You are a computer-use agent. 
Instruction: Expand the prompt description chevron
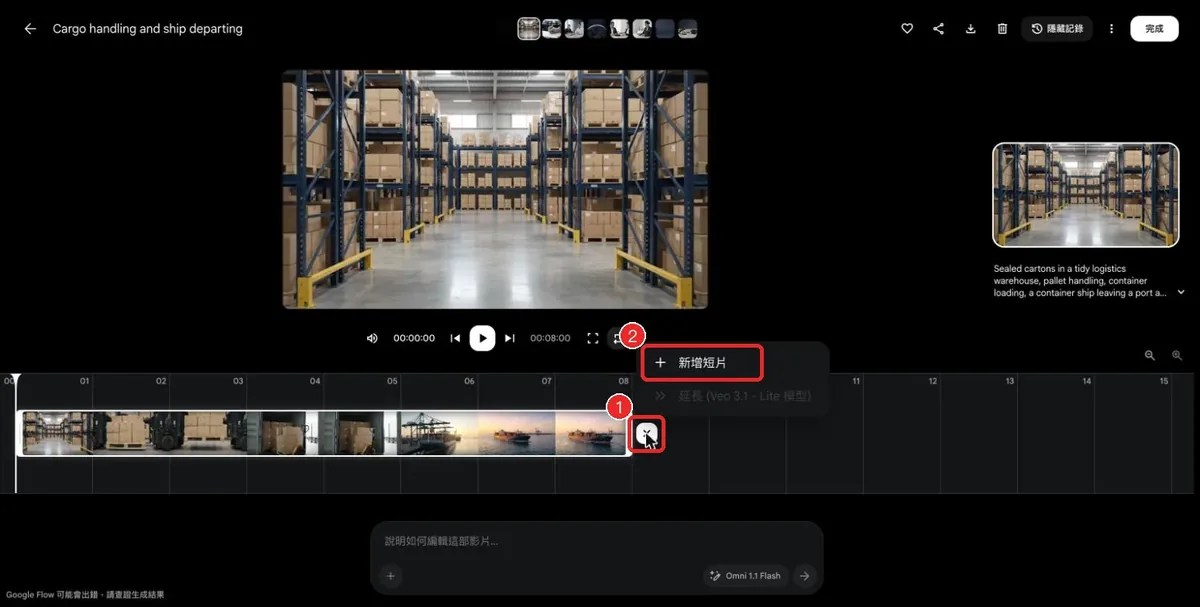[1181, 292]
